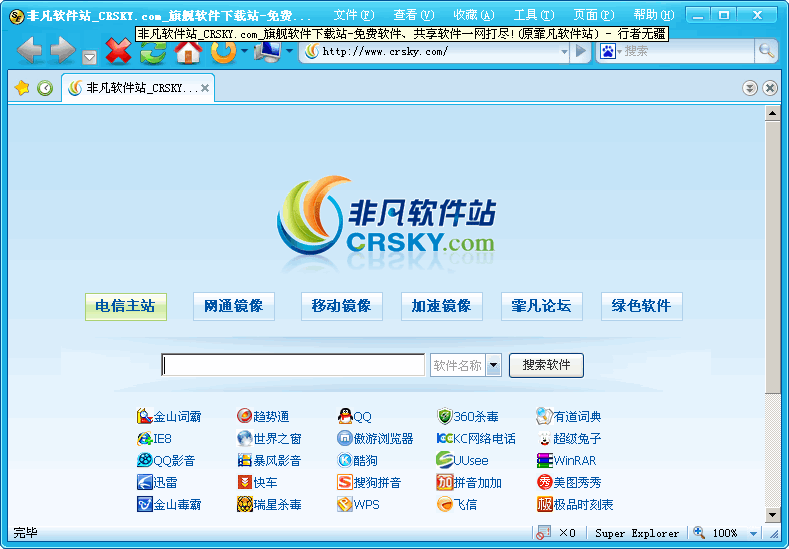Open the search engine selector dropdown
The width and height of the screenshot is (789, 549).
[619, 51]
